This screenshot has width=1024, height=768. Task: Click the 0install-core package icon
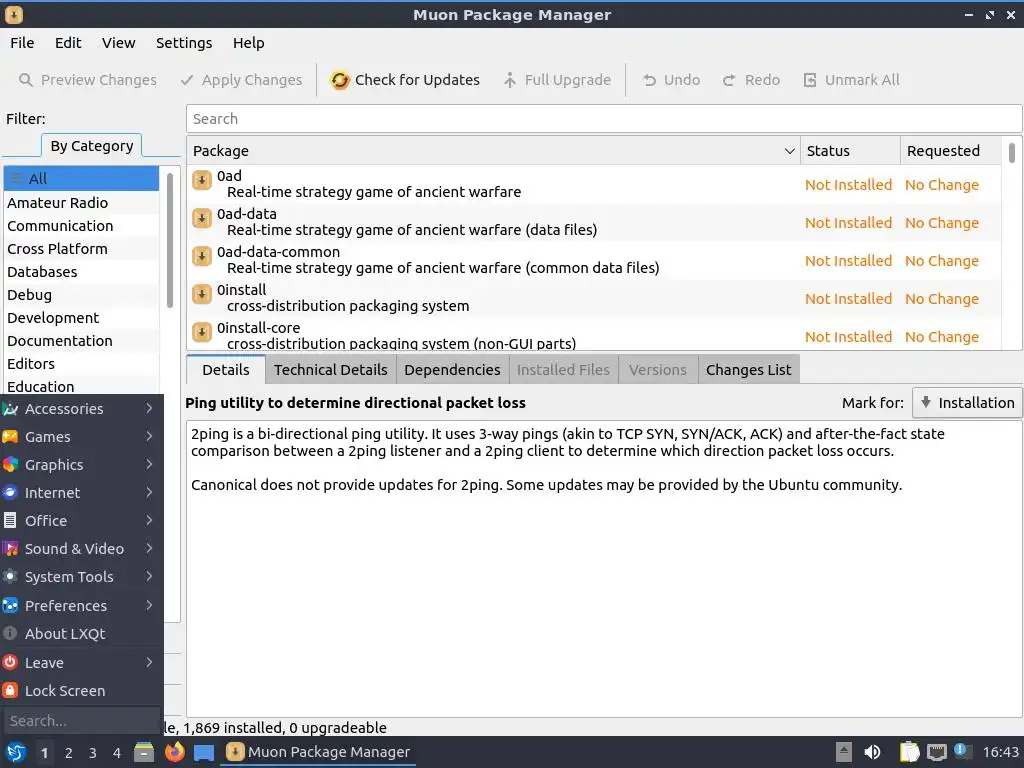coord(202,332)
